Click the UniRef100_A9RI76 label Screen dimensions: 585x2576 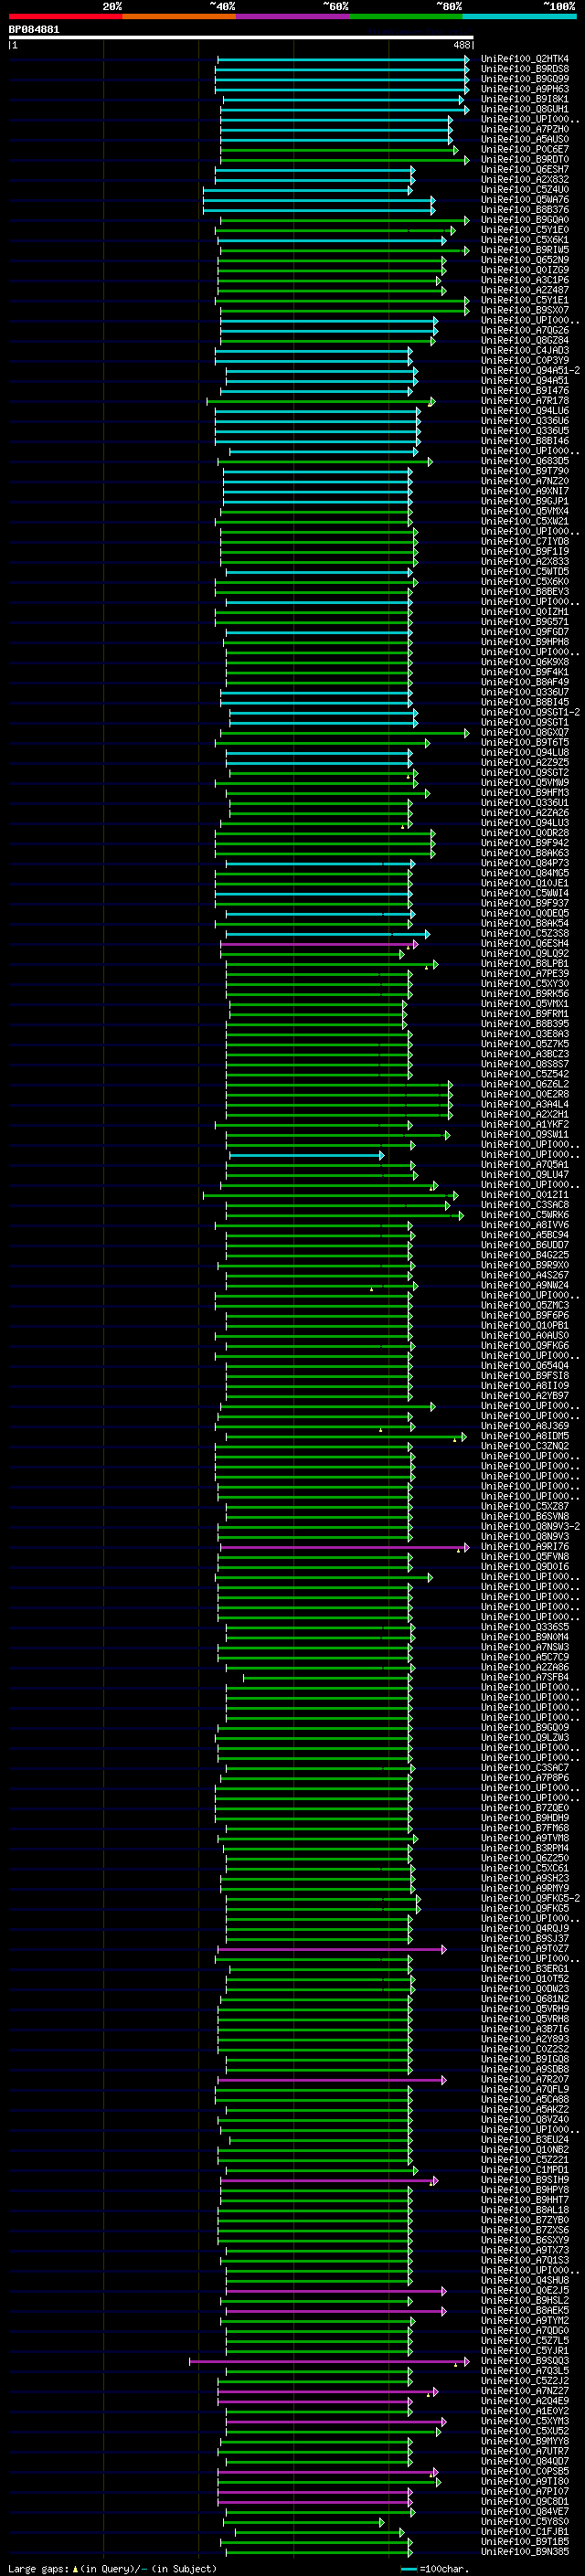tap(525, 1546)
